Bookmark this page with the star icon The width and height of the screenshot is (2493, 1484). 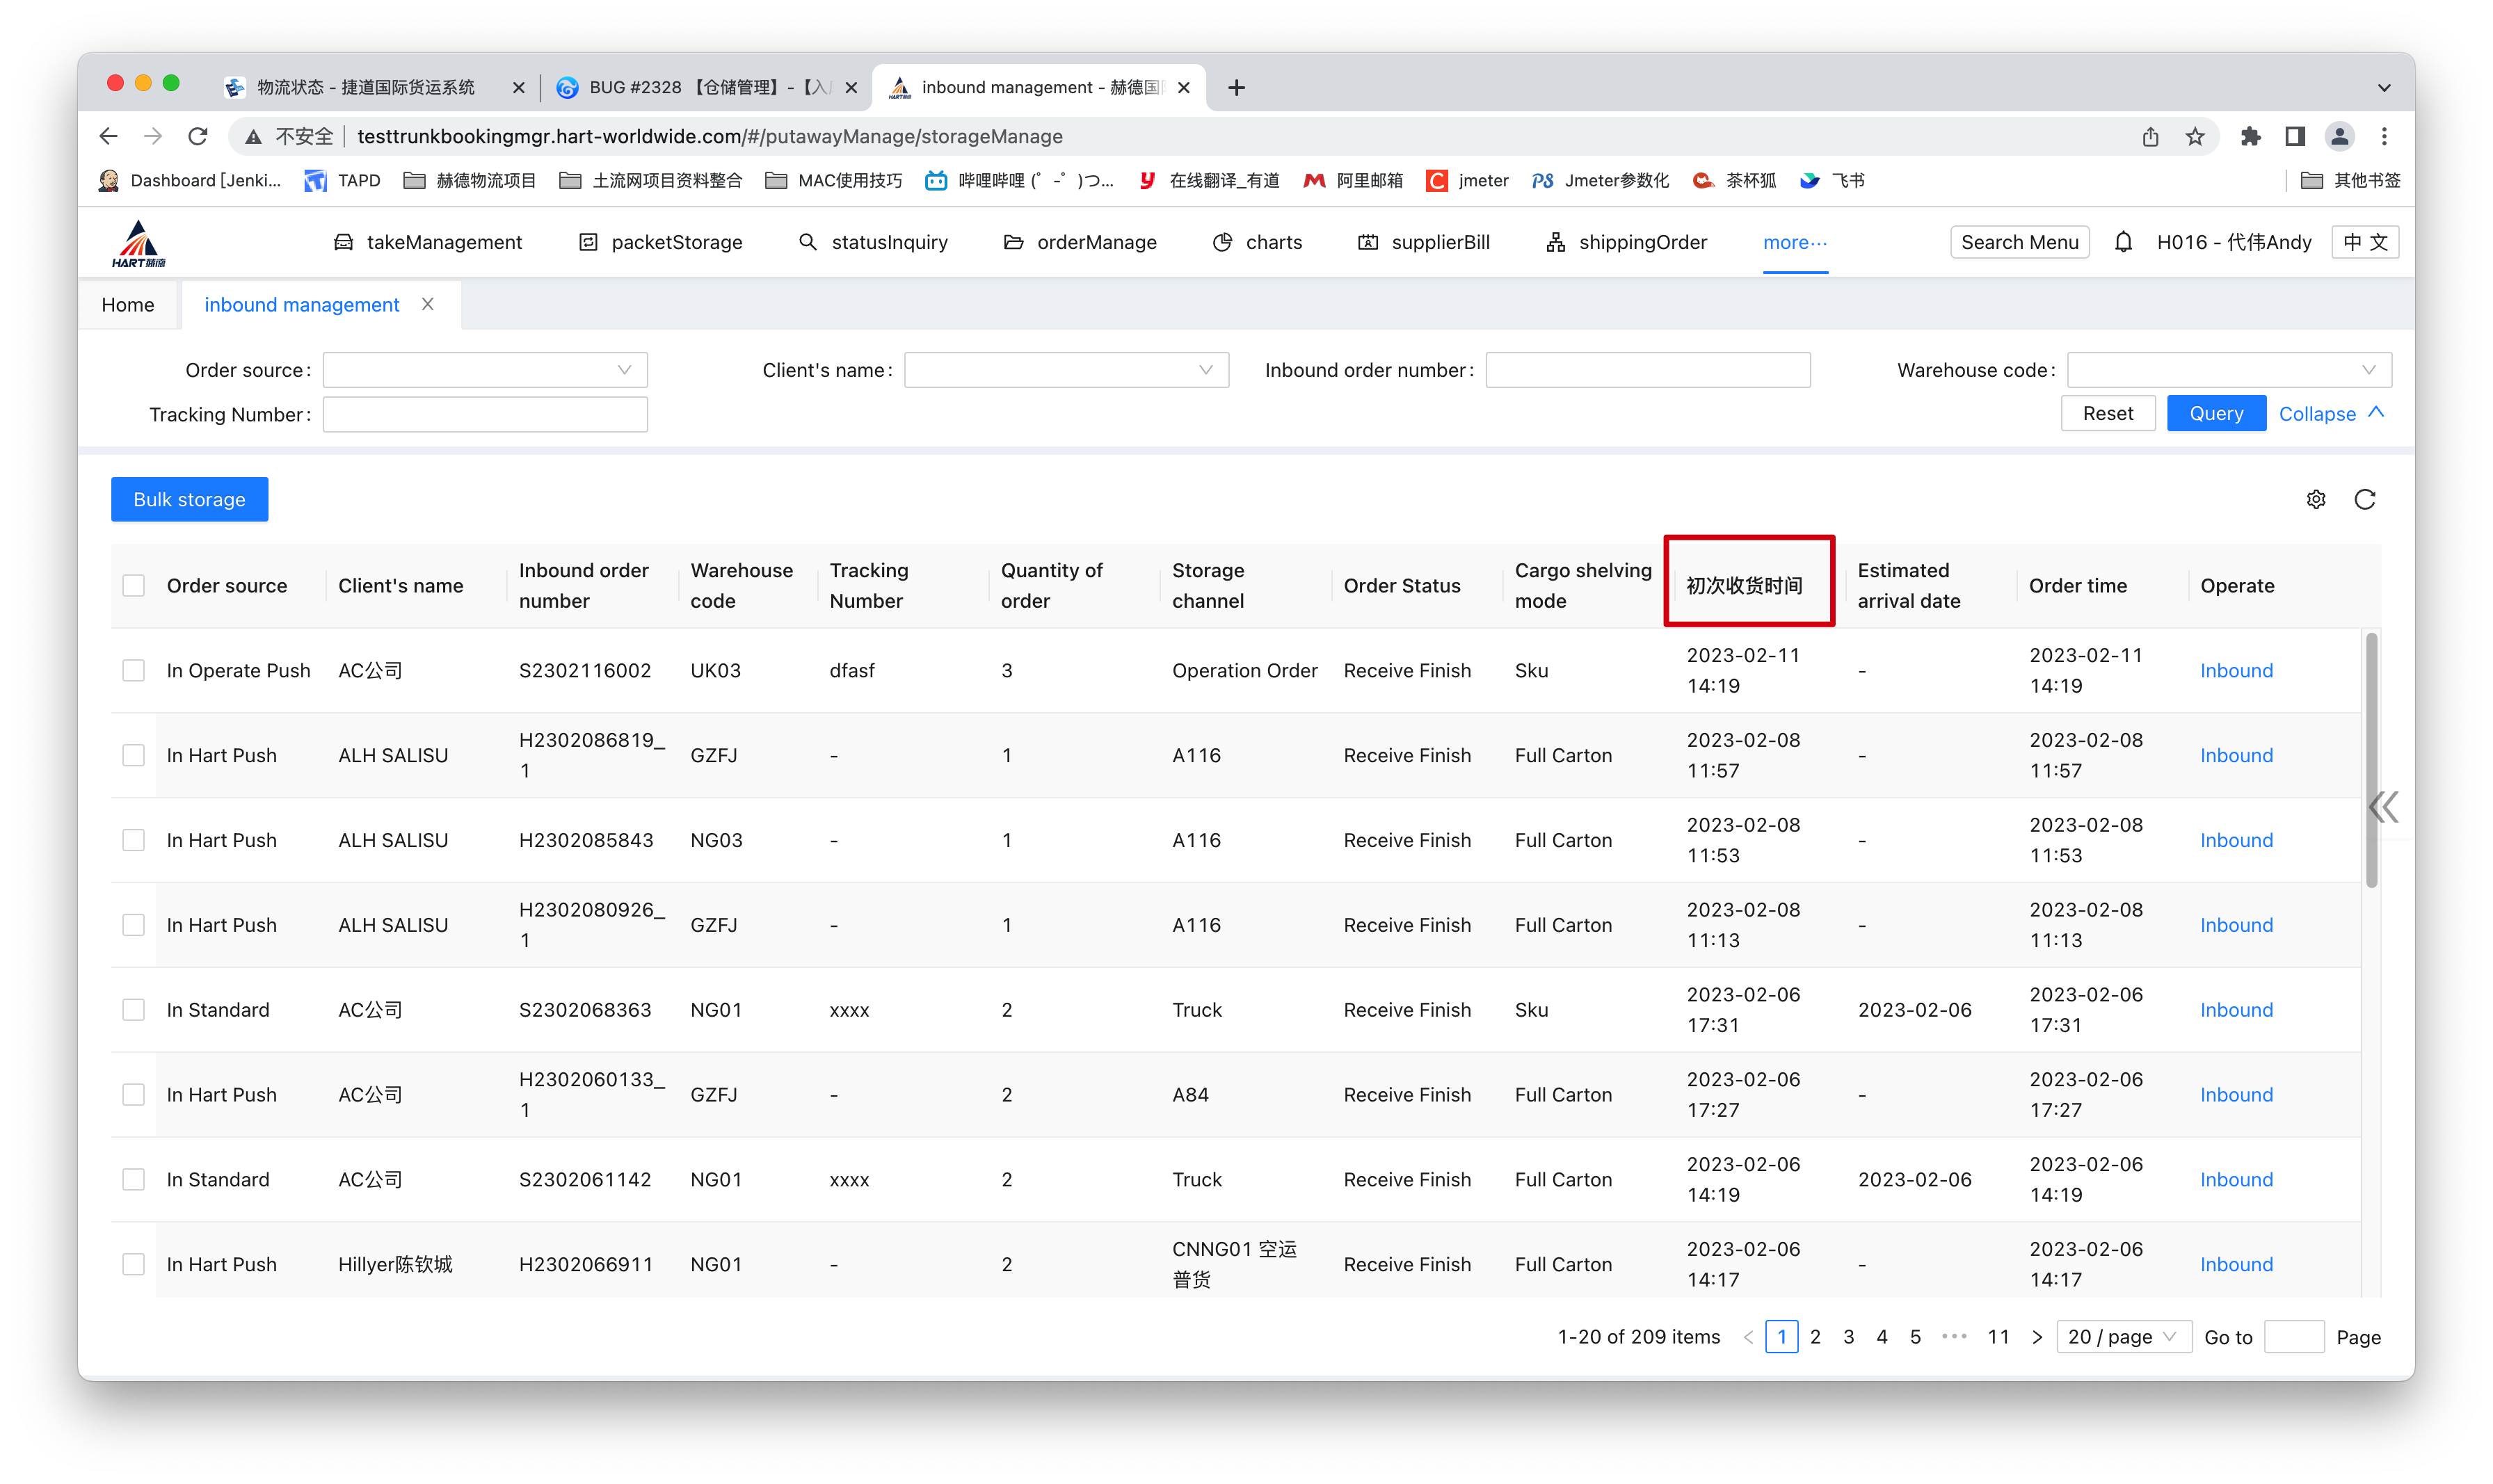coord(2195,136)
